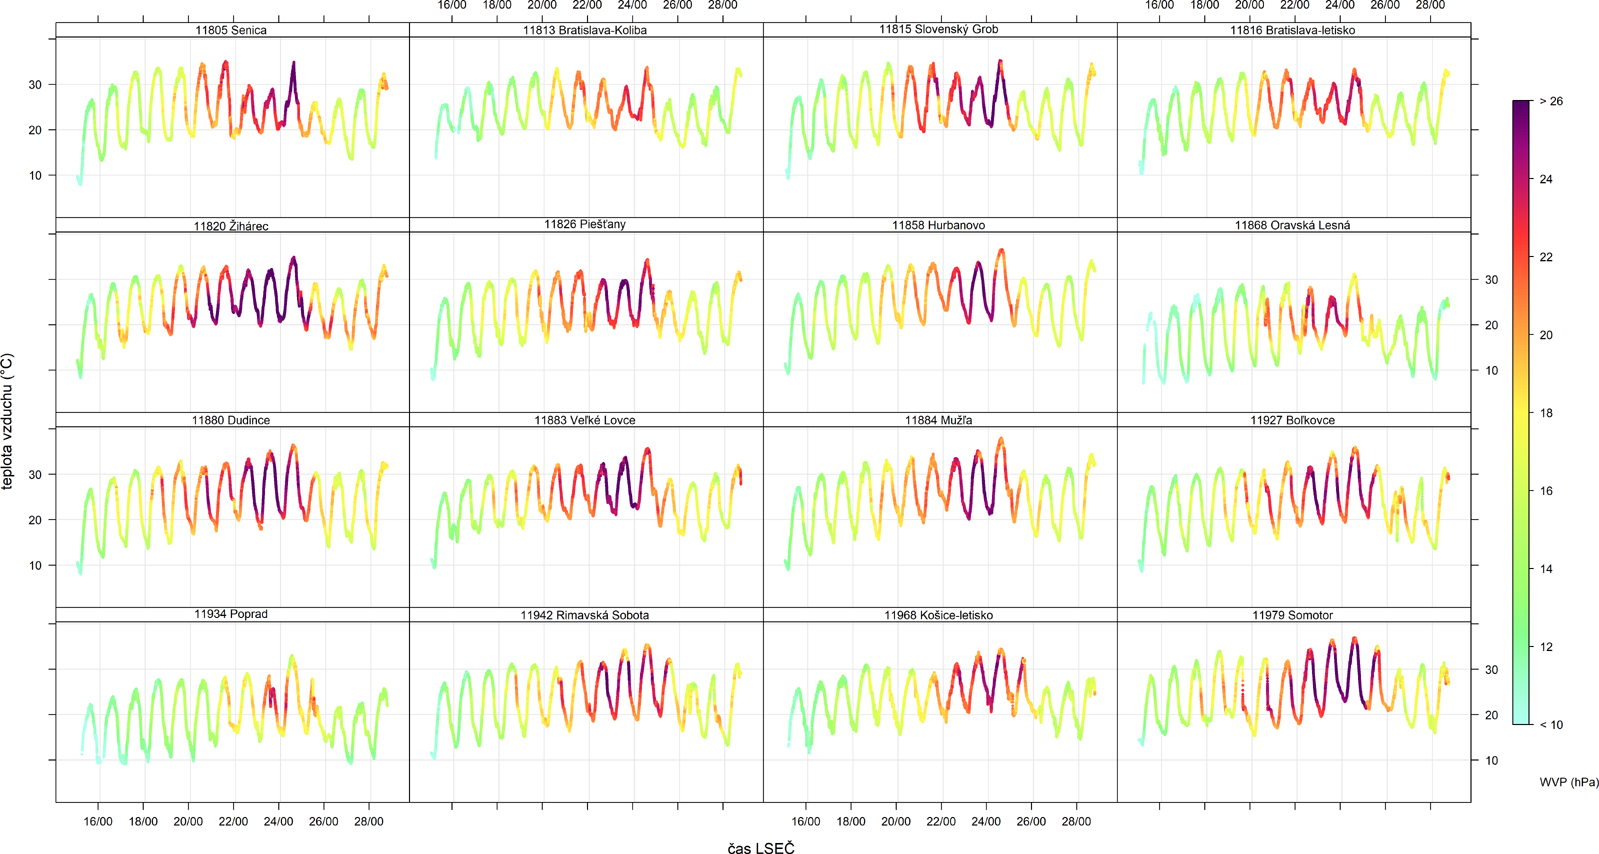Select the 'teplota vzduchu (°C)' y-axis label
This screenshot has width=1599, height=854.
(x=9, y=421)
